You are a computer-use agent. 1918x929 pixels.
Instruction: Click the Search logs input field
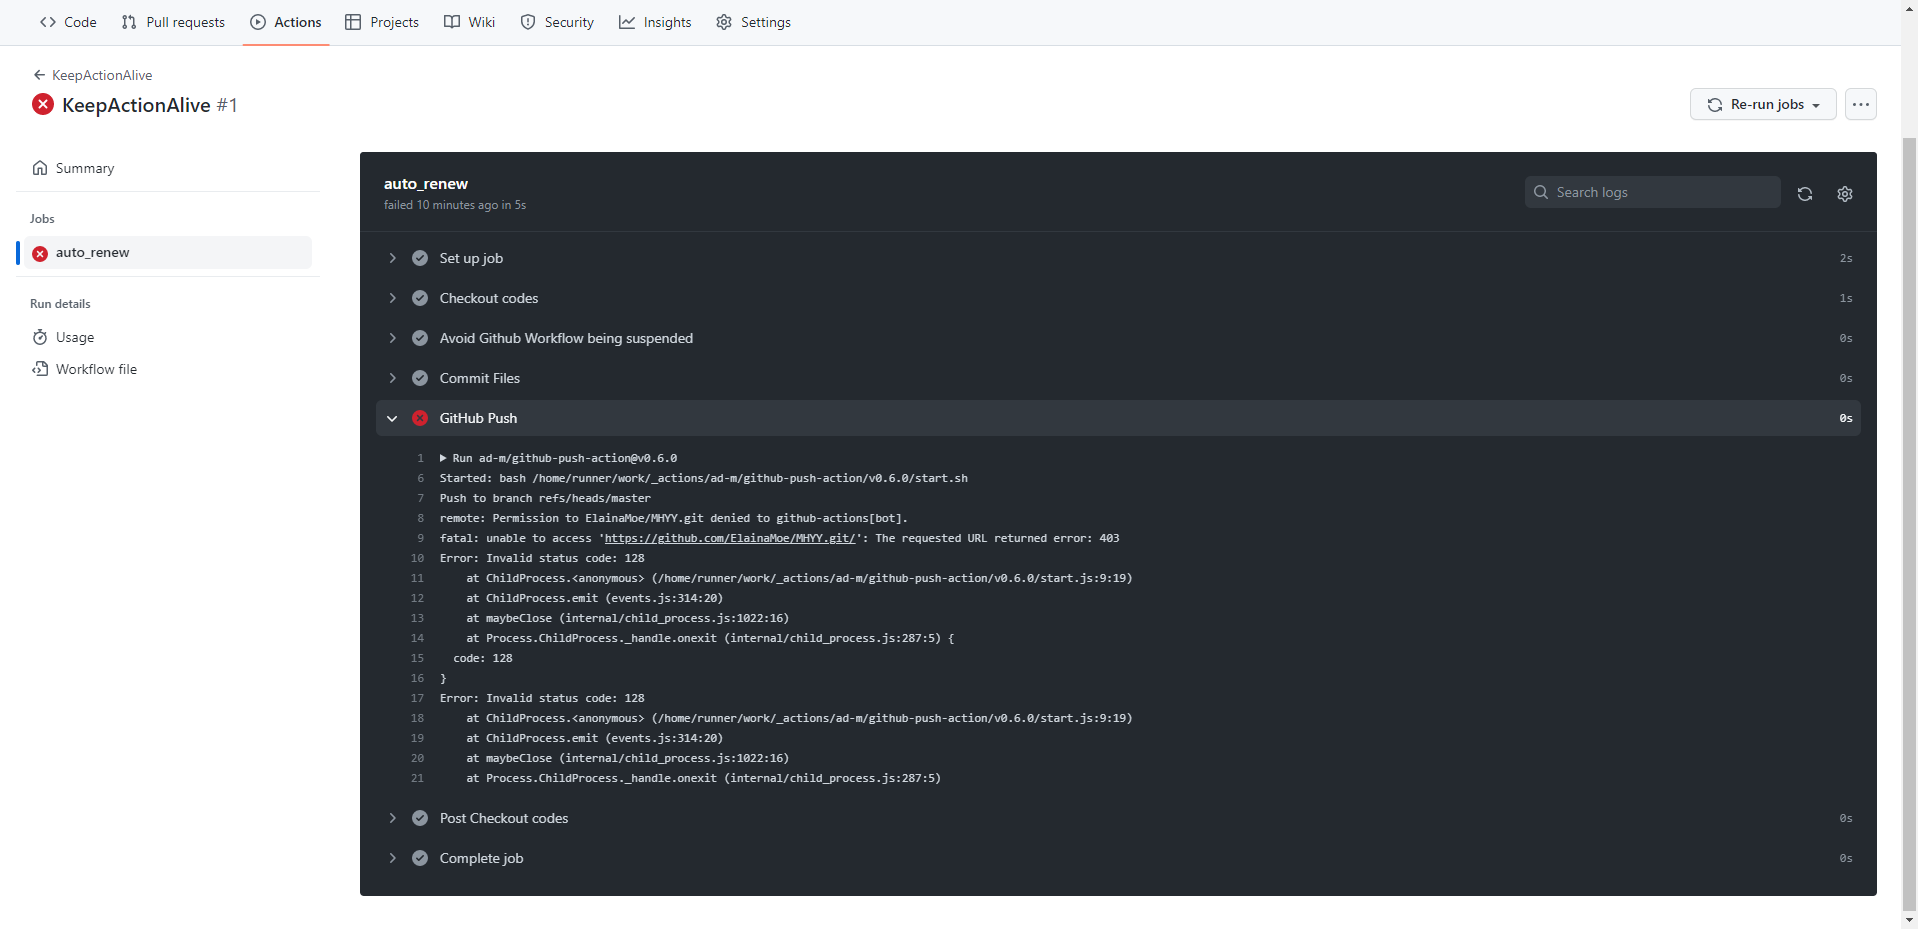pyautogui.click(x=1662, y=192)
